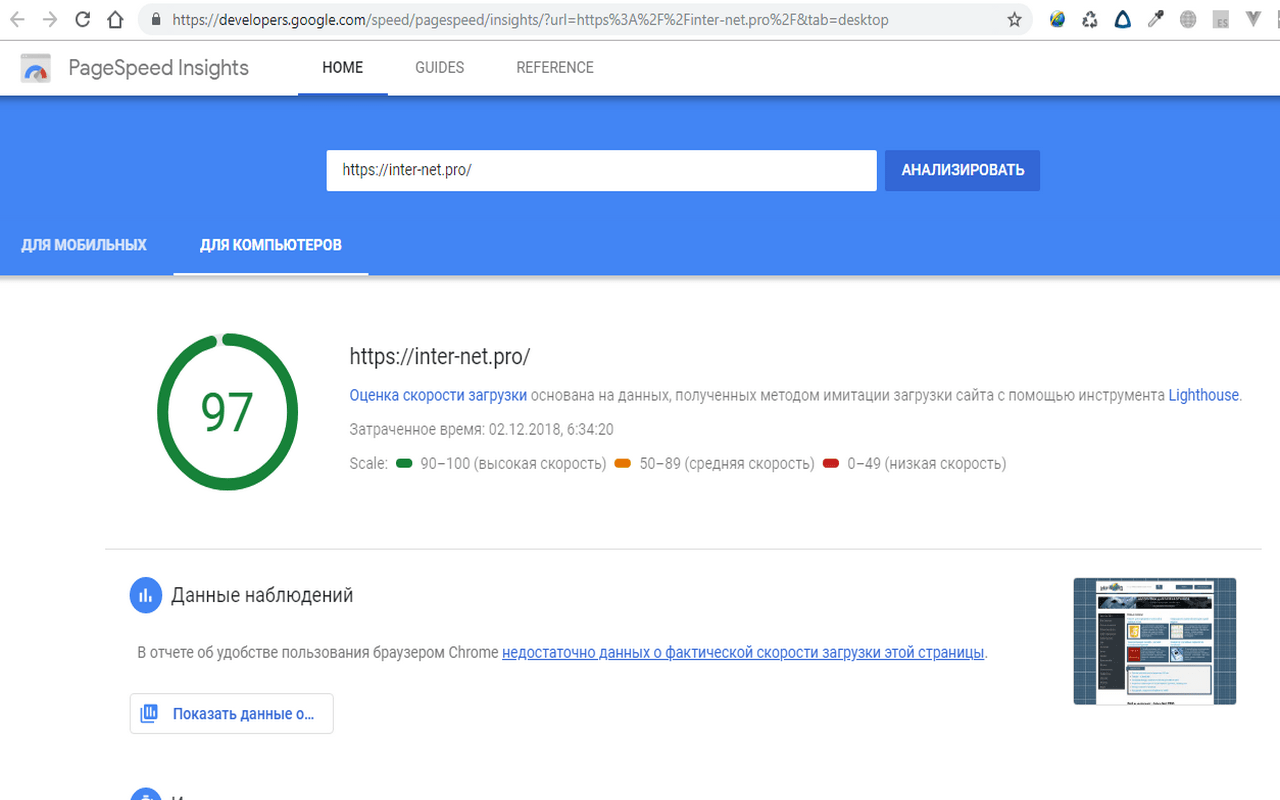The image size is (1280, 800).
Task: Switch to the ДЛЯ МОБИЛЬНЫХ tab
Action: click(84, 245)
